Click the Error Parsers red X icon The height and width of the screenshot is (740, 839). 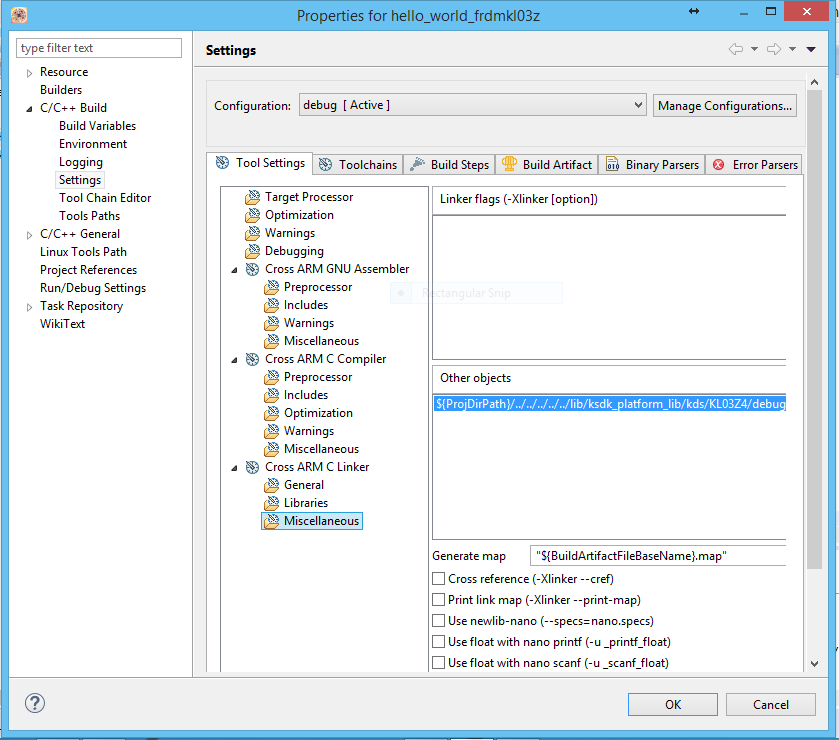pyautogui.click(x=719, y=165)
